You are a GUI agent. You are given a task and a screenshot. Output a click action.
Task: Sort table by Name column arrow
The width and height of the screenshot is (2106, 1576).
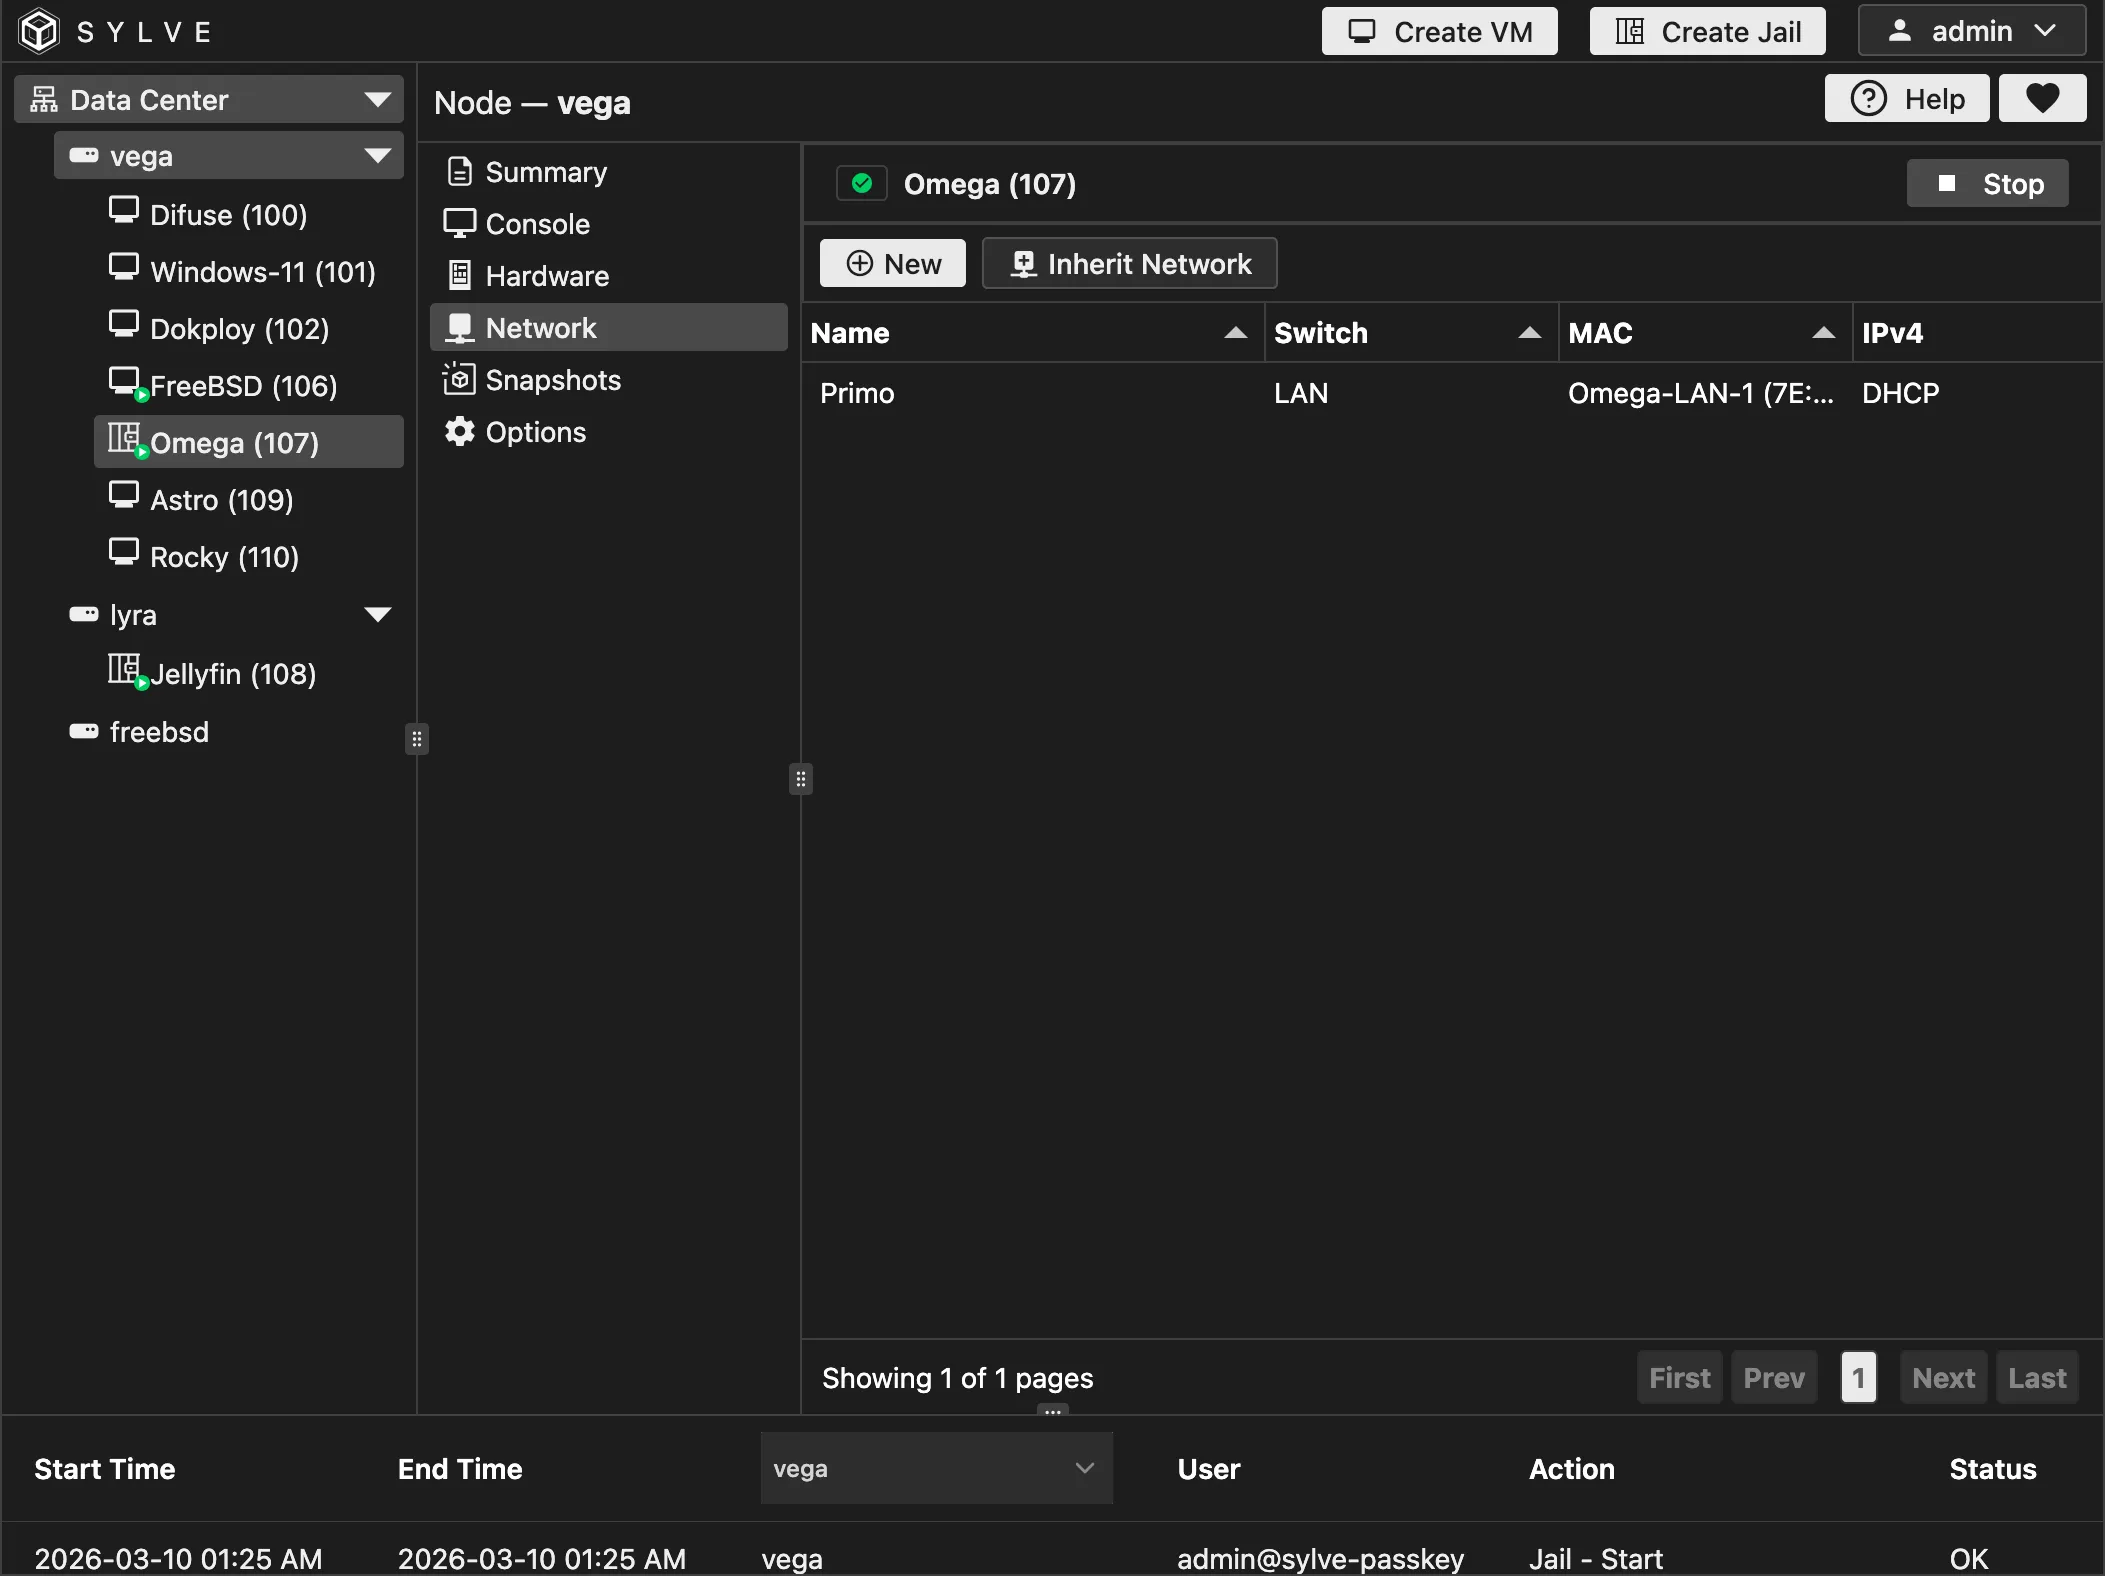coord(1236,333)
